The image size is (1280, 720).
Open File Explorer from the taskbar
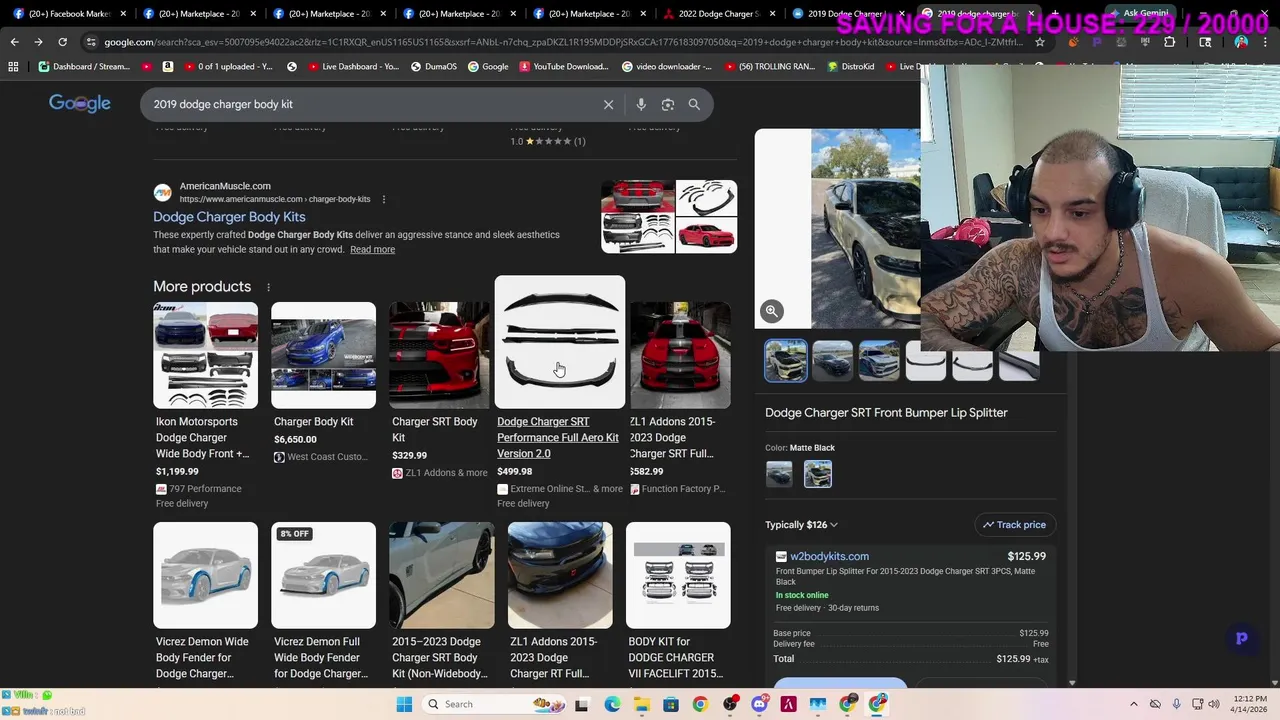tap(641, 704)
